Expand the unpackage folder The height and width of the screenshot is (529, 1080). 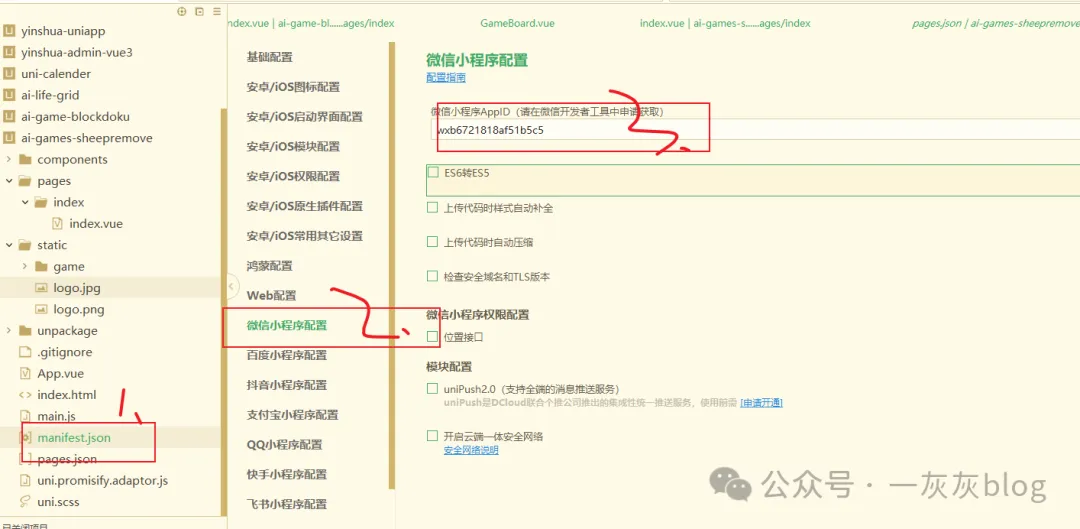tap(9, 331)
